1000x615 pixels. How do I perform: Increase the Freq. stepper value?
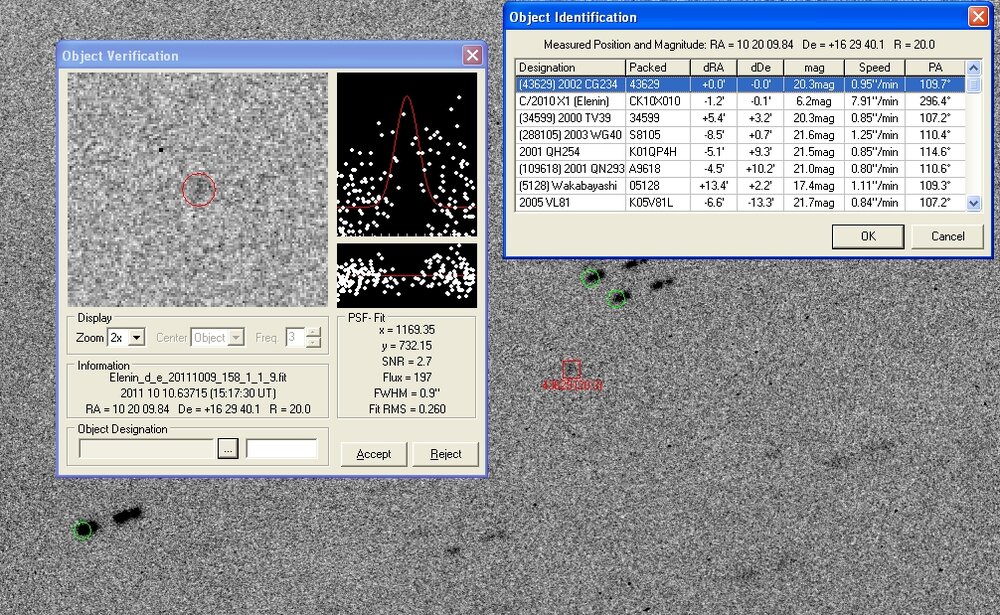tap(313, 333)
